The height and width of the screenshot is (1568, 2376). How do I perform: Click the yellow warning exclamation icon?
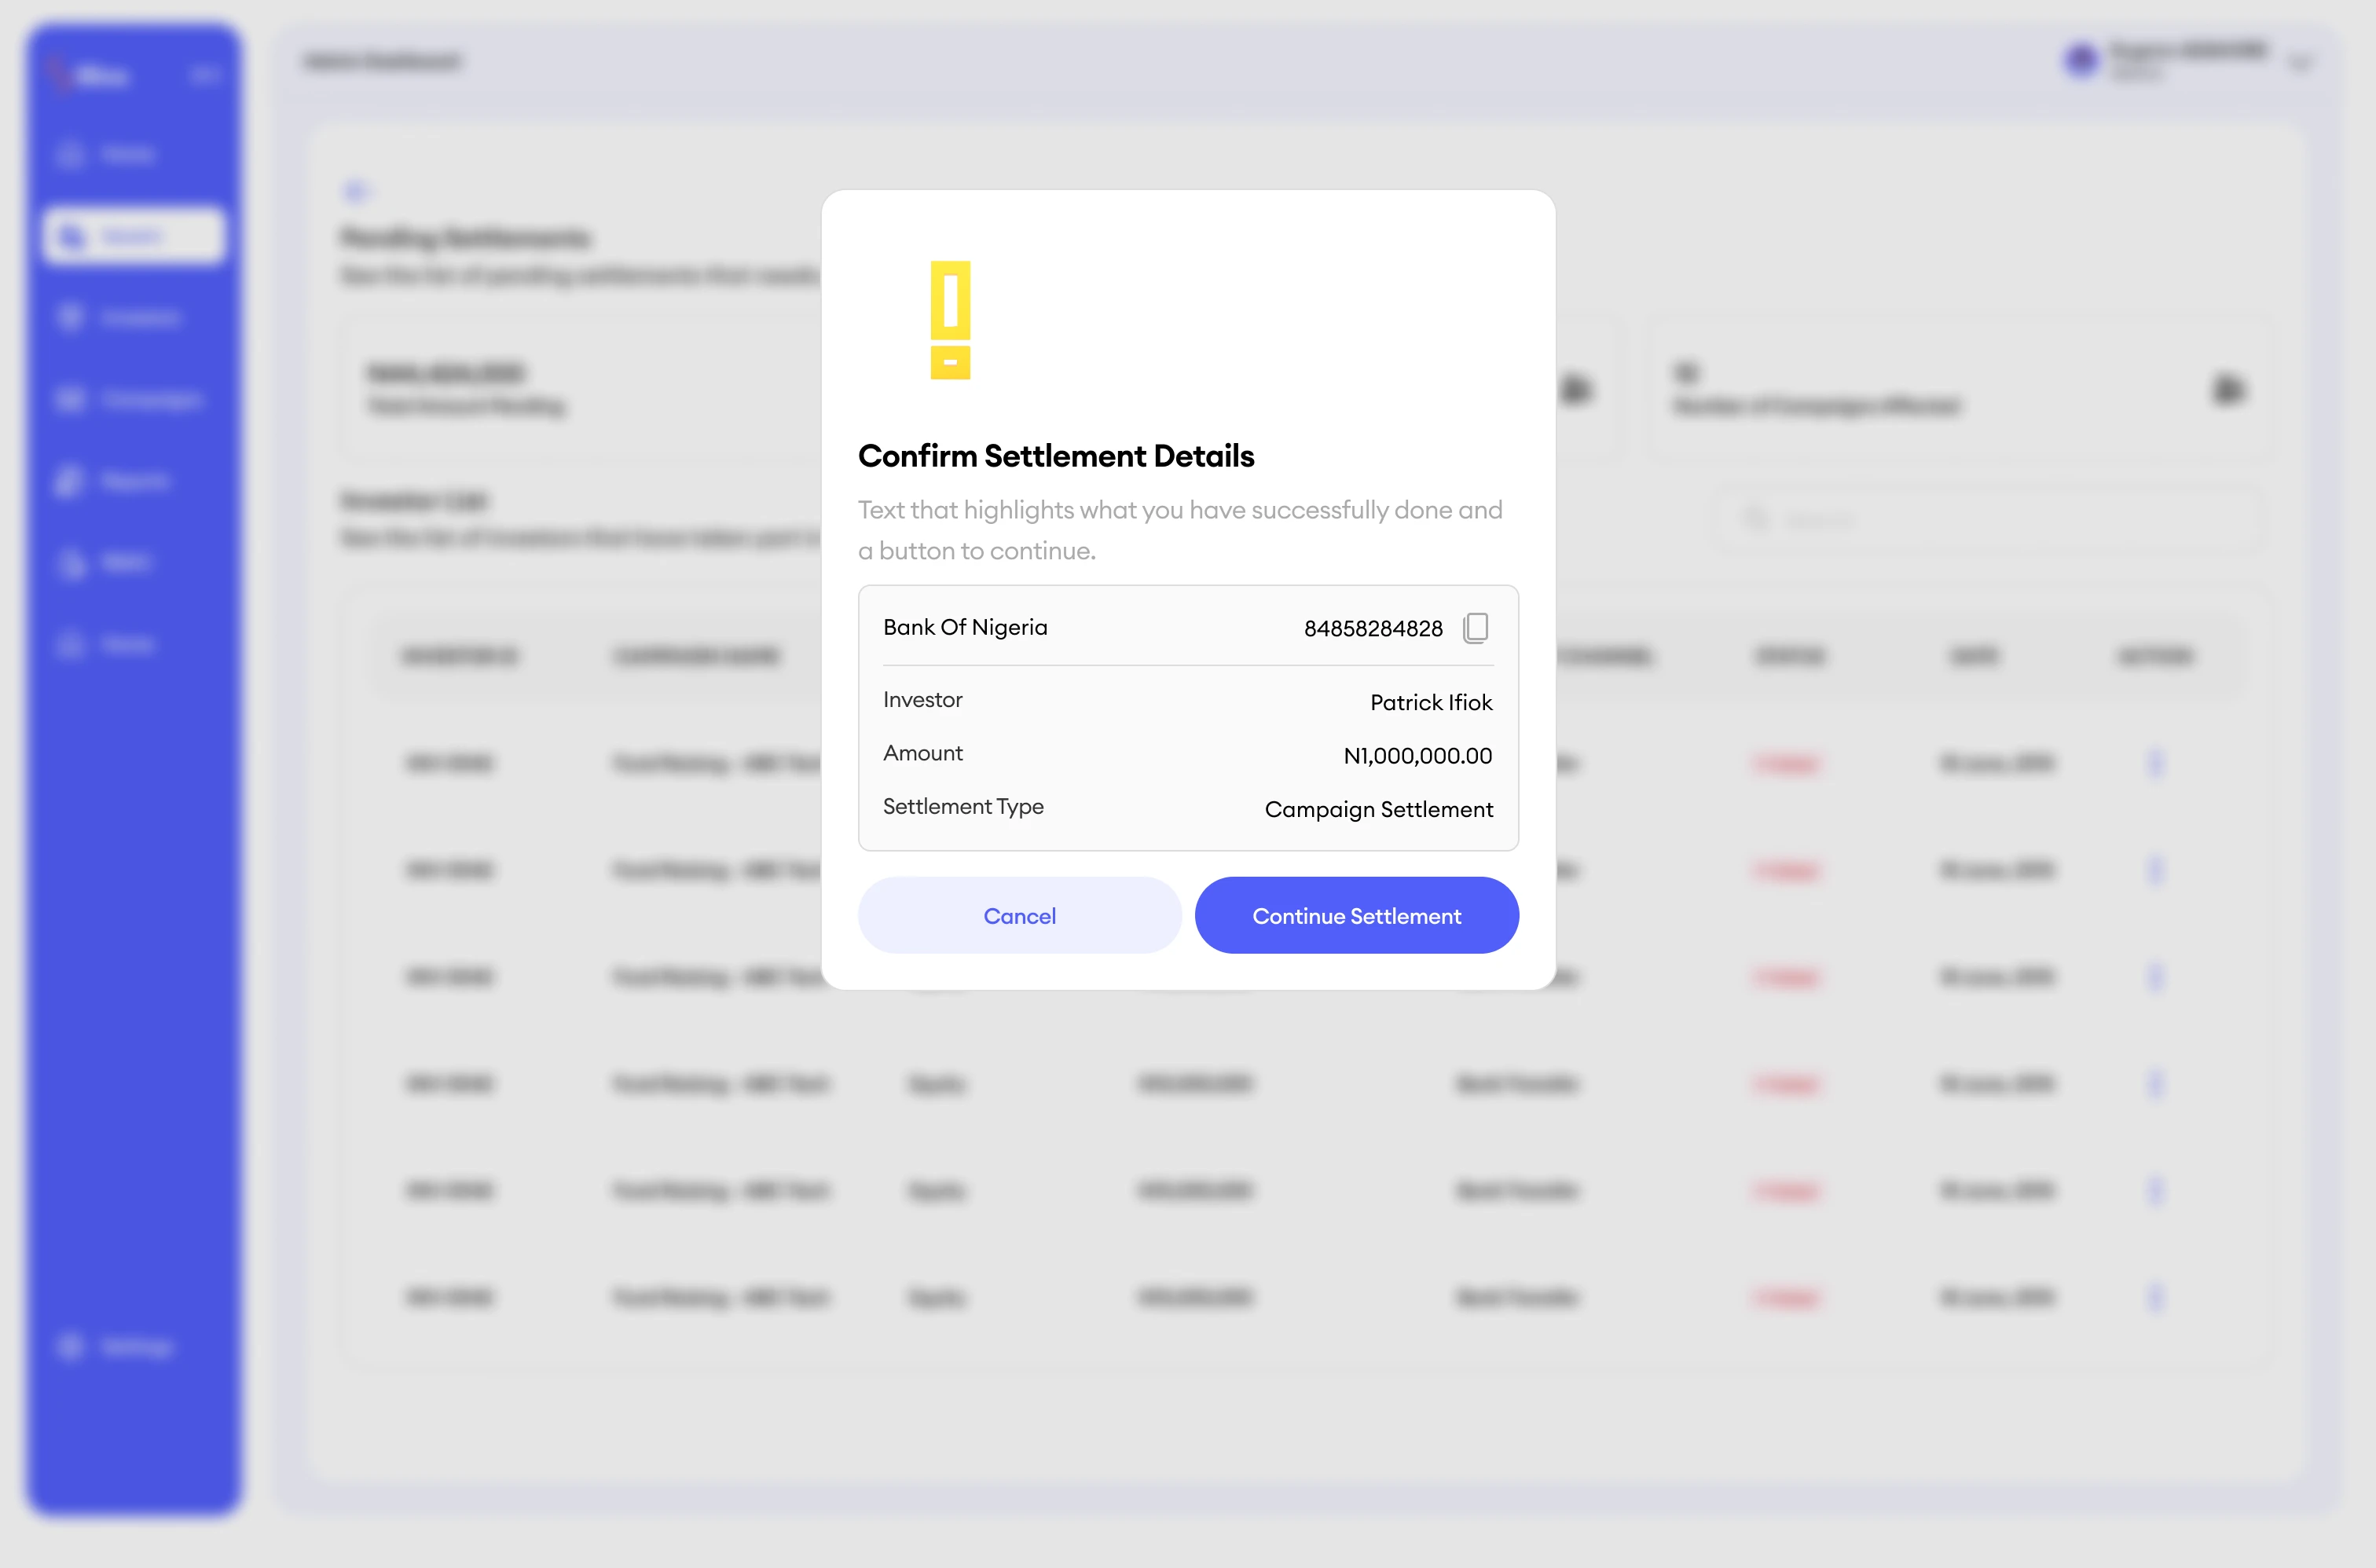[x=950, y=320]
